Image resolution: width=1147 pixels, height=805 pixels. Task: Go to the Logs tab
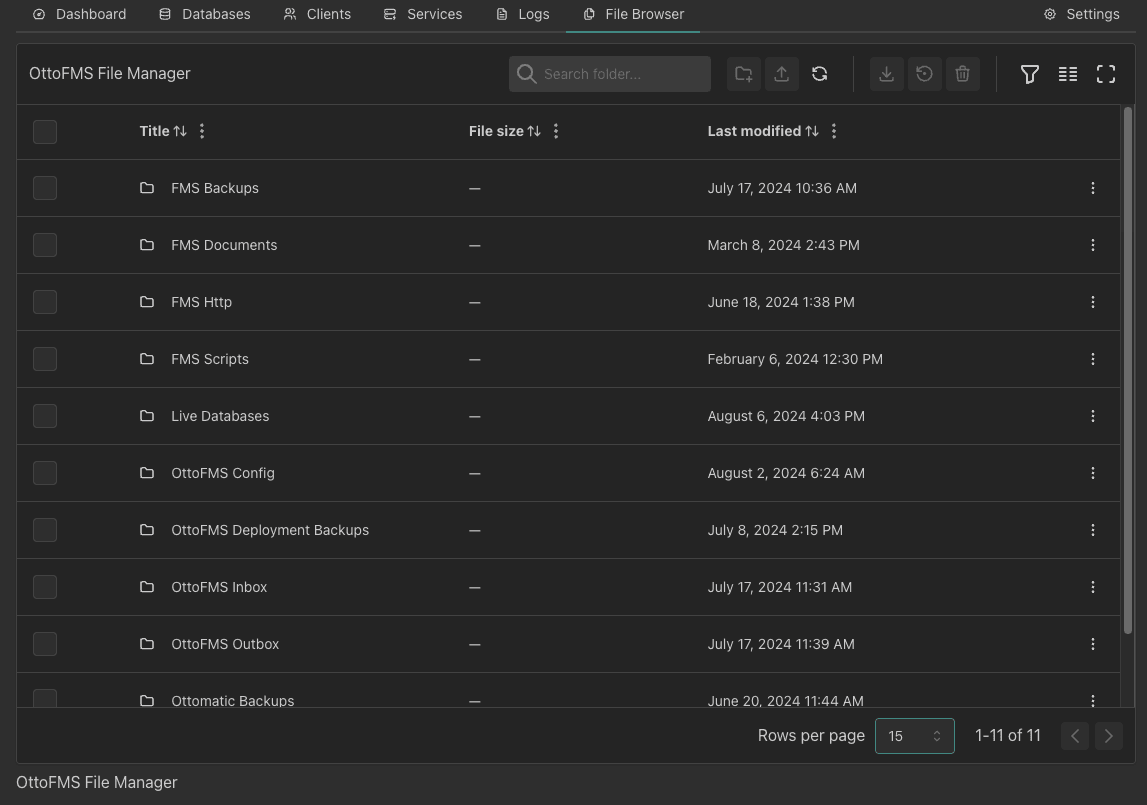(523, 14)
